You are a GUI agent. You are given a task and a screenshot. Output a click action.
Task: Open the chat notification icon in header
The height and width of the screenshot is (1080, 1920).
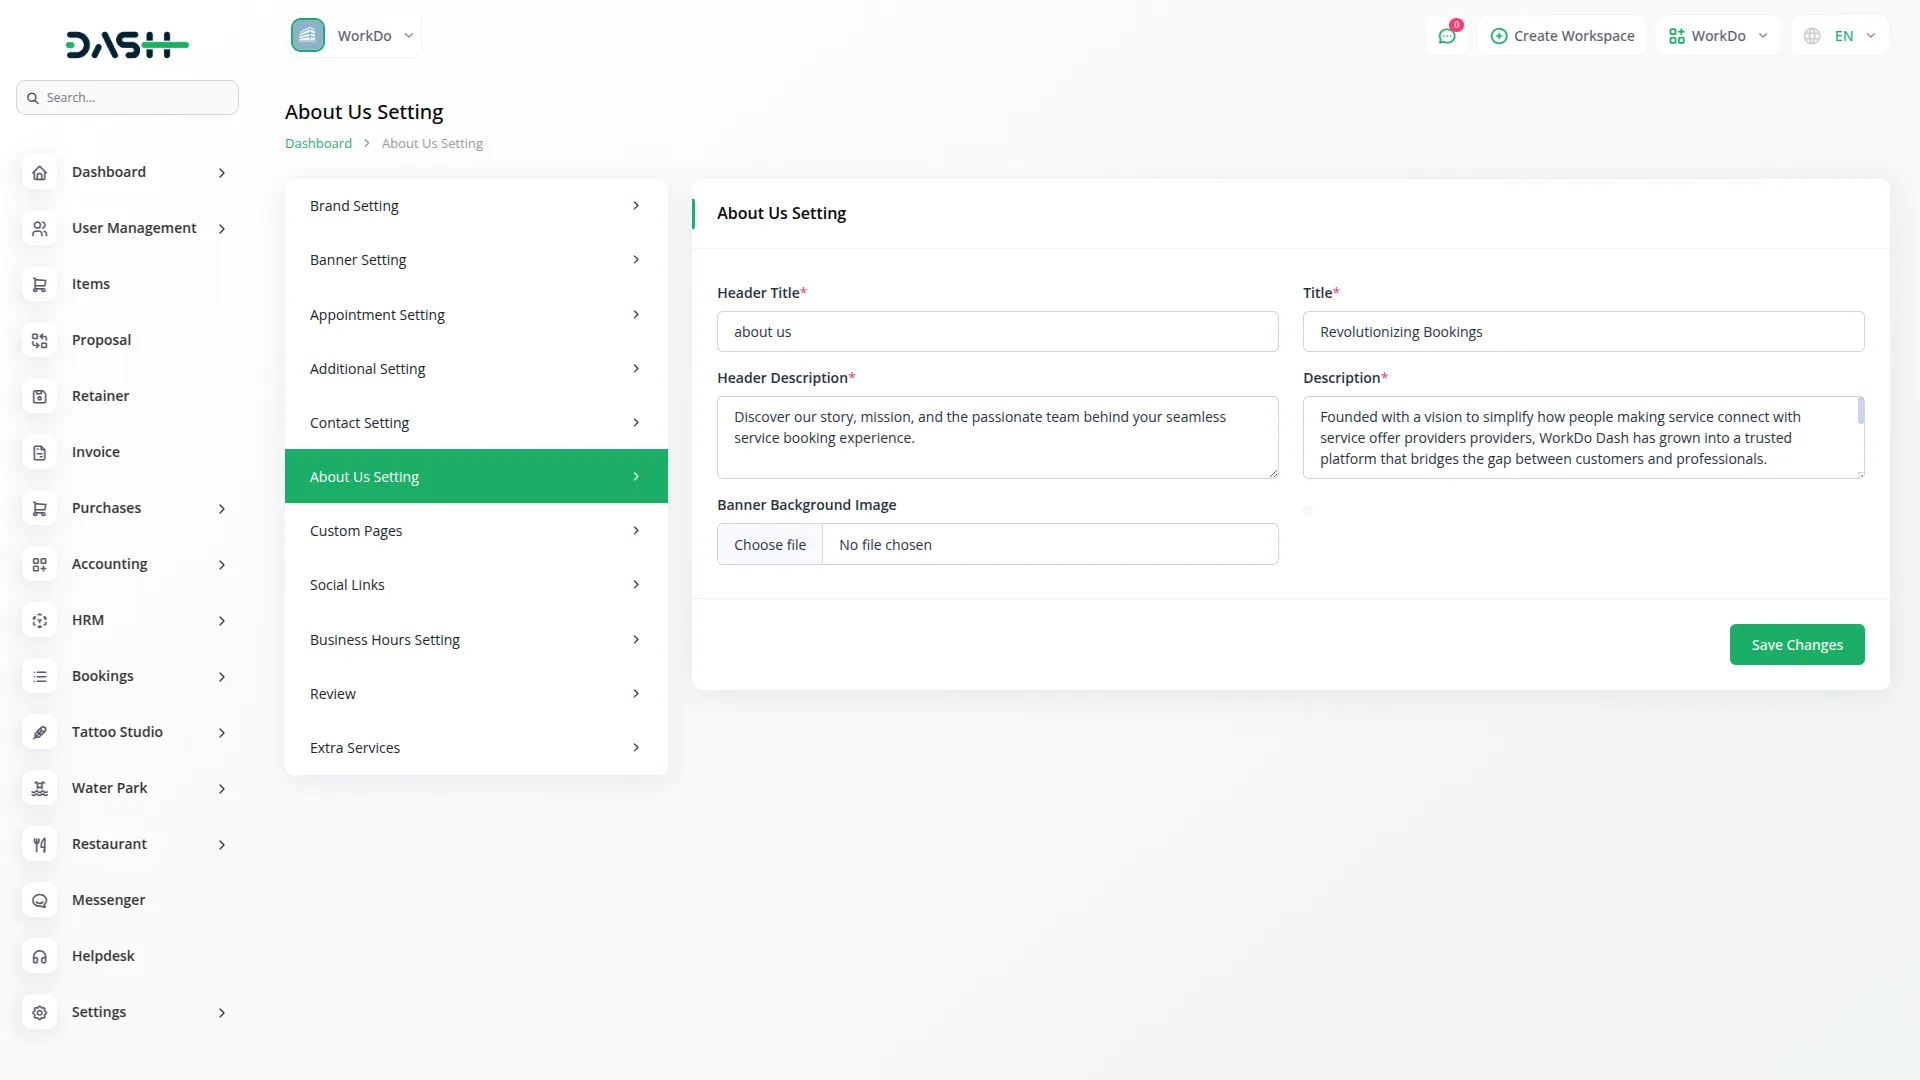(x=1446, y=36)
